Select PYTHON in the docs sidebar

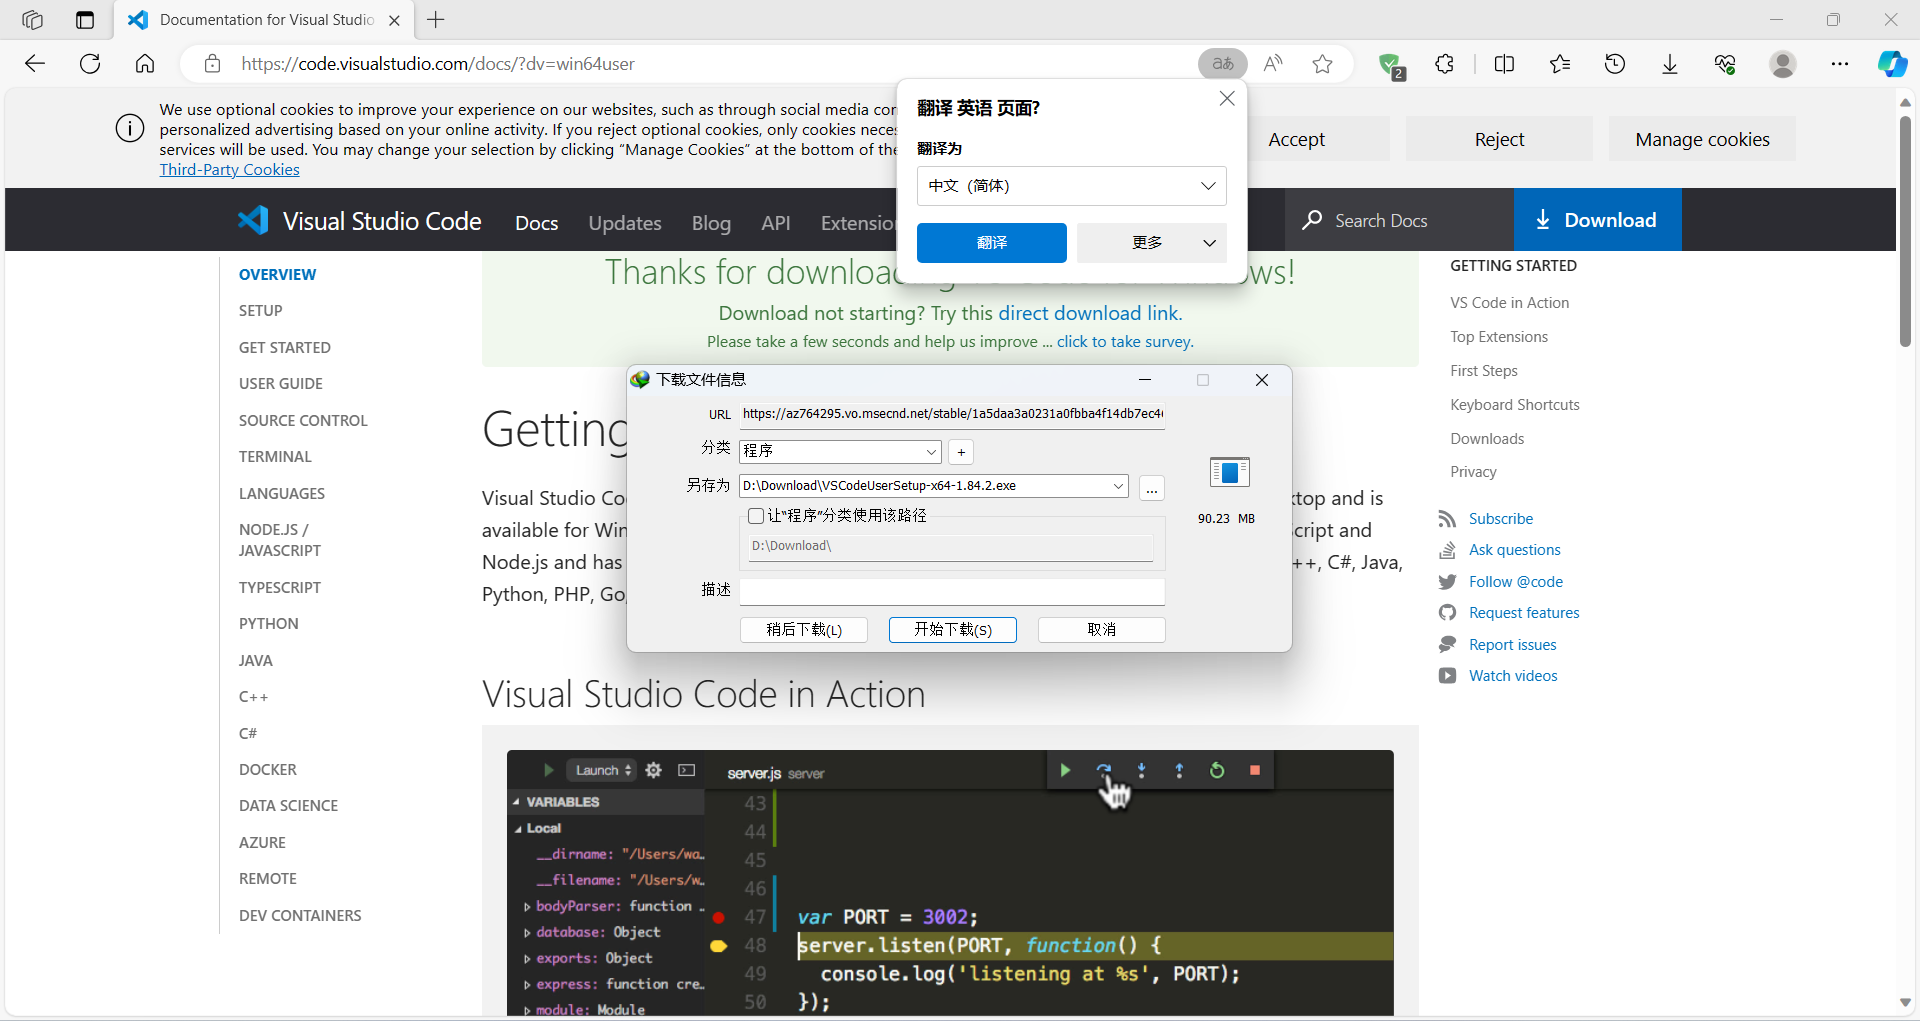click(268, 624)
